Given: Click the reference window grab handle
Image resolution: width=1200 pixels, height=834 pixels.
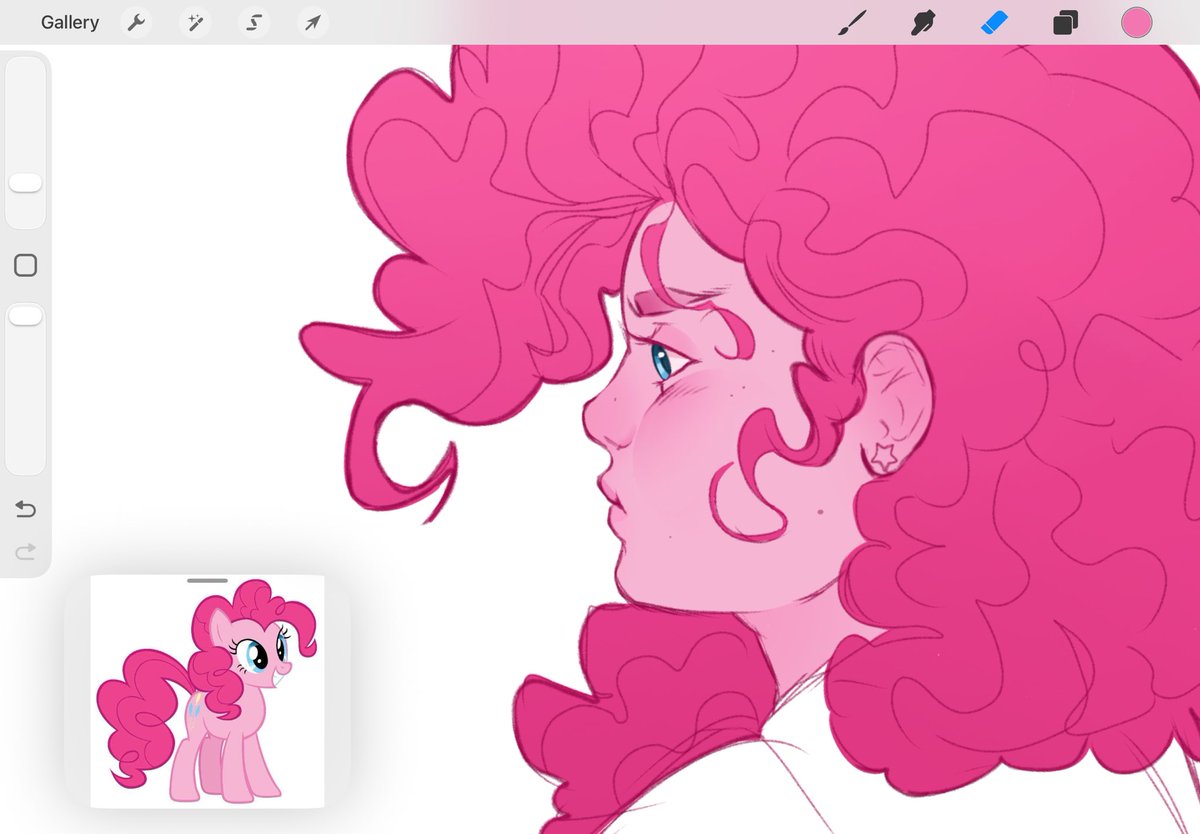Looking at the screenshot, I should pos(207,580).
